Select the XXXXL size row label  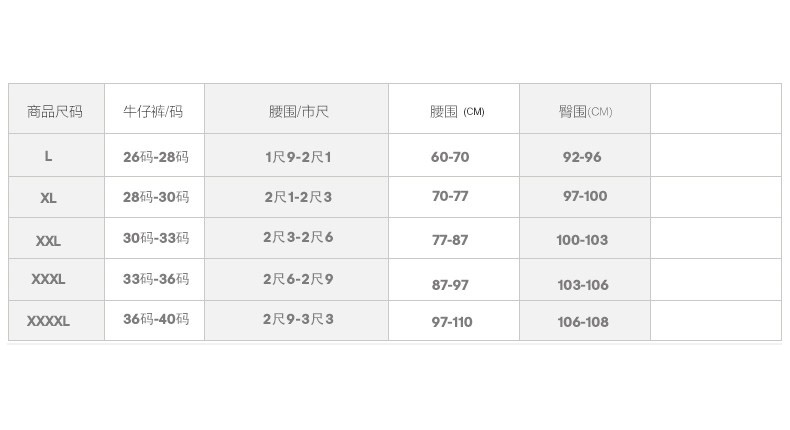(x=48, y=321)
